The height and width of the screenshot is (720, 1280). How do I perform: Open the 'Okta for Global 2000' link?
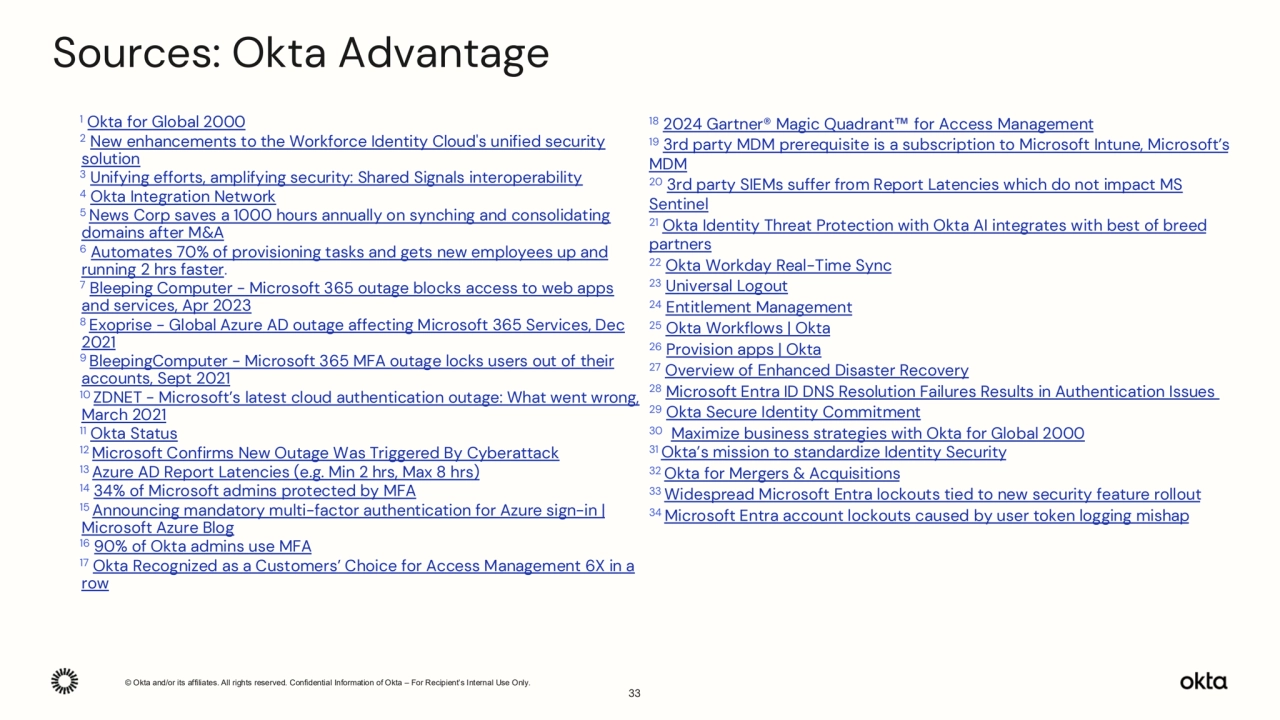(166, 122)
